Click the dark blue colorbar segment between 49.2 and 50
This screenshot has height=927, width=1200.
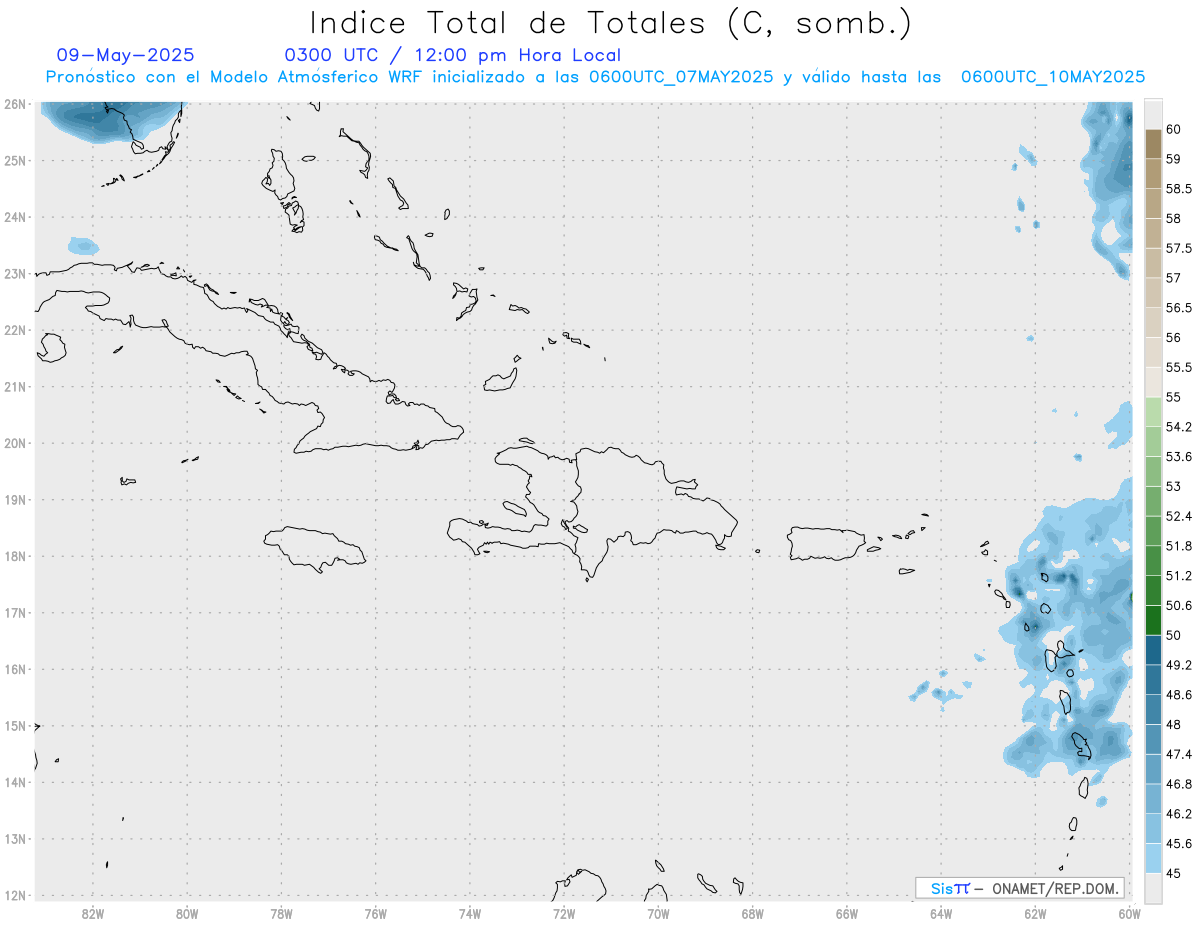(1153, 650)
